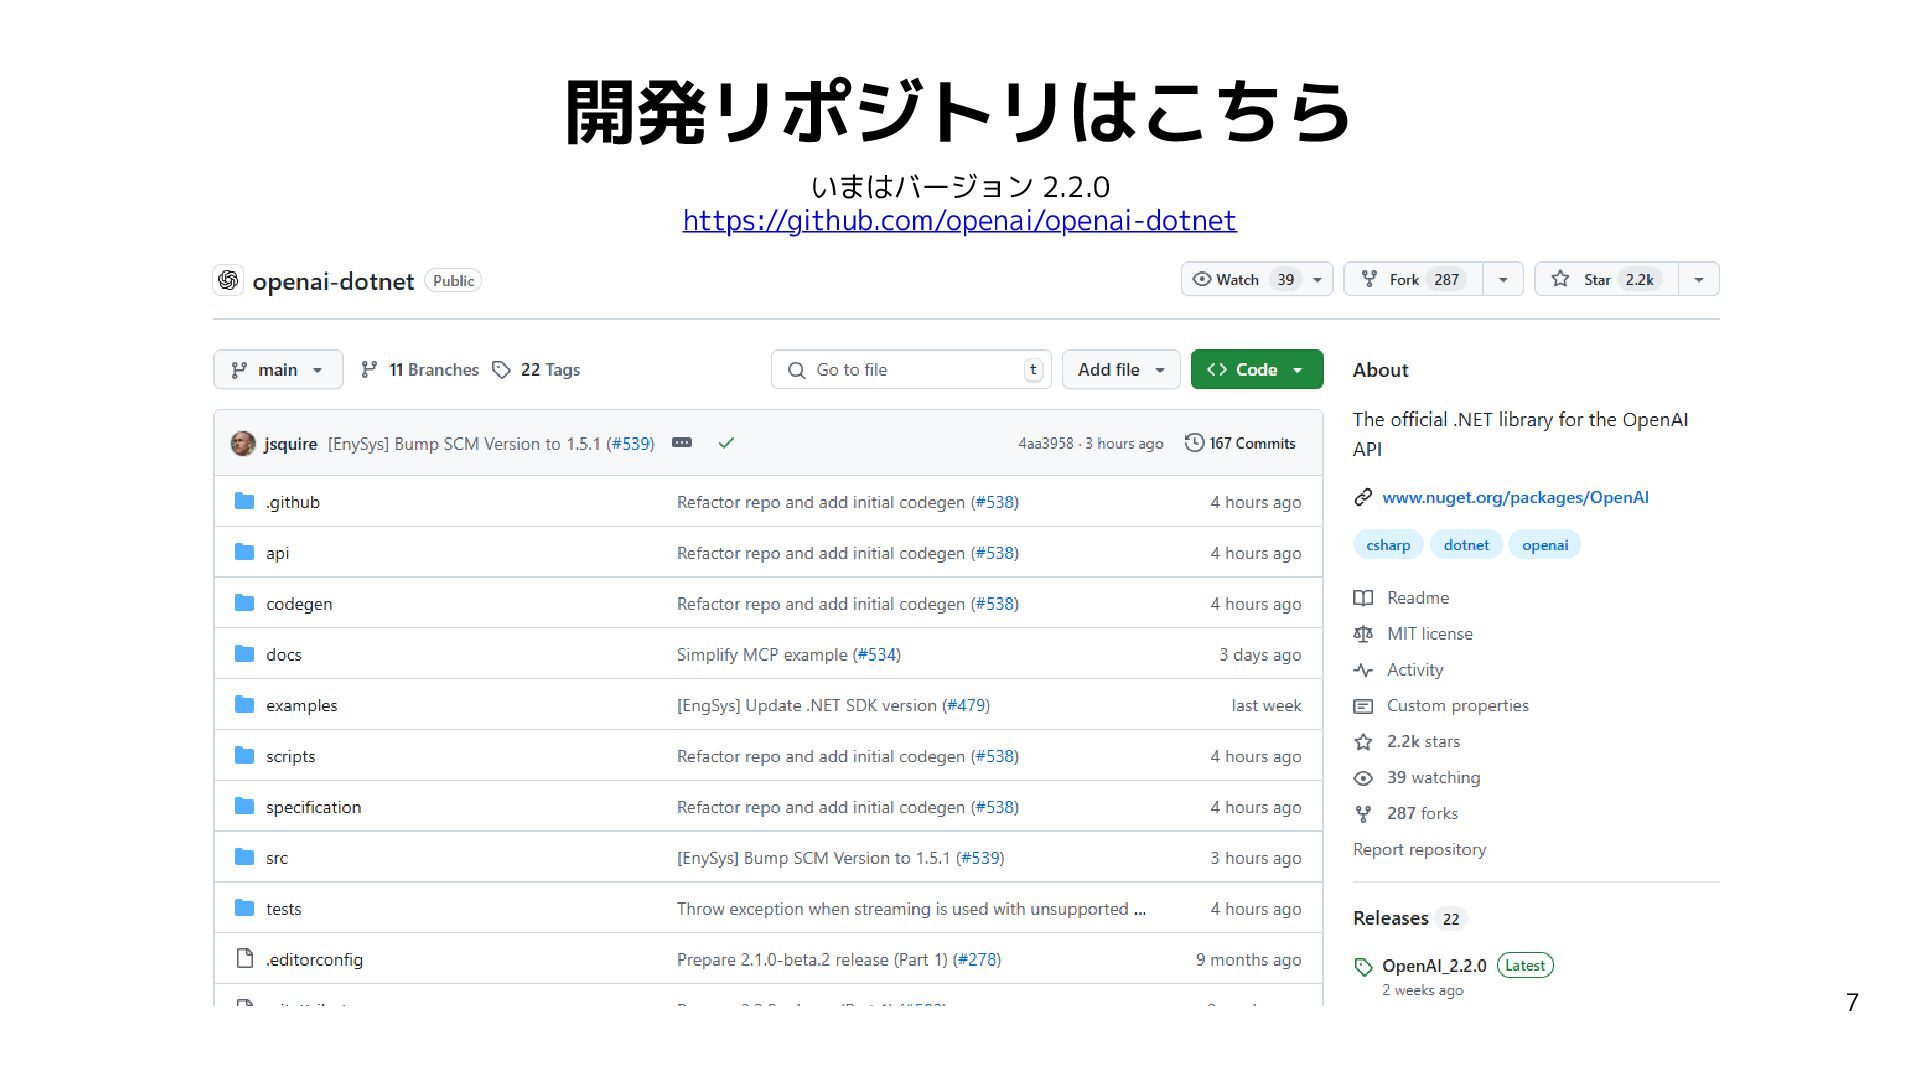
Task: Open the github.com/openai/openai-dotnet link
Action: coord(959,220)
